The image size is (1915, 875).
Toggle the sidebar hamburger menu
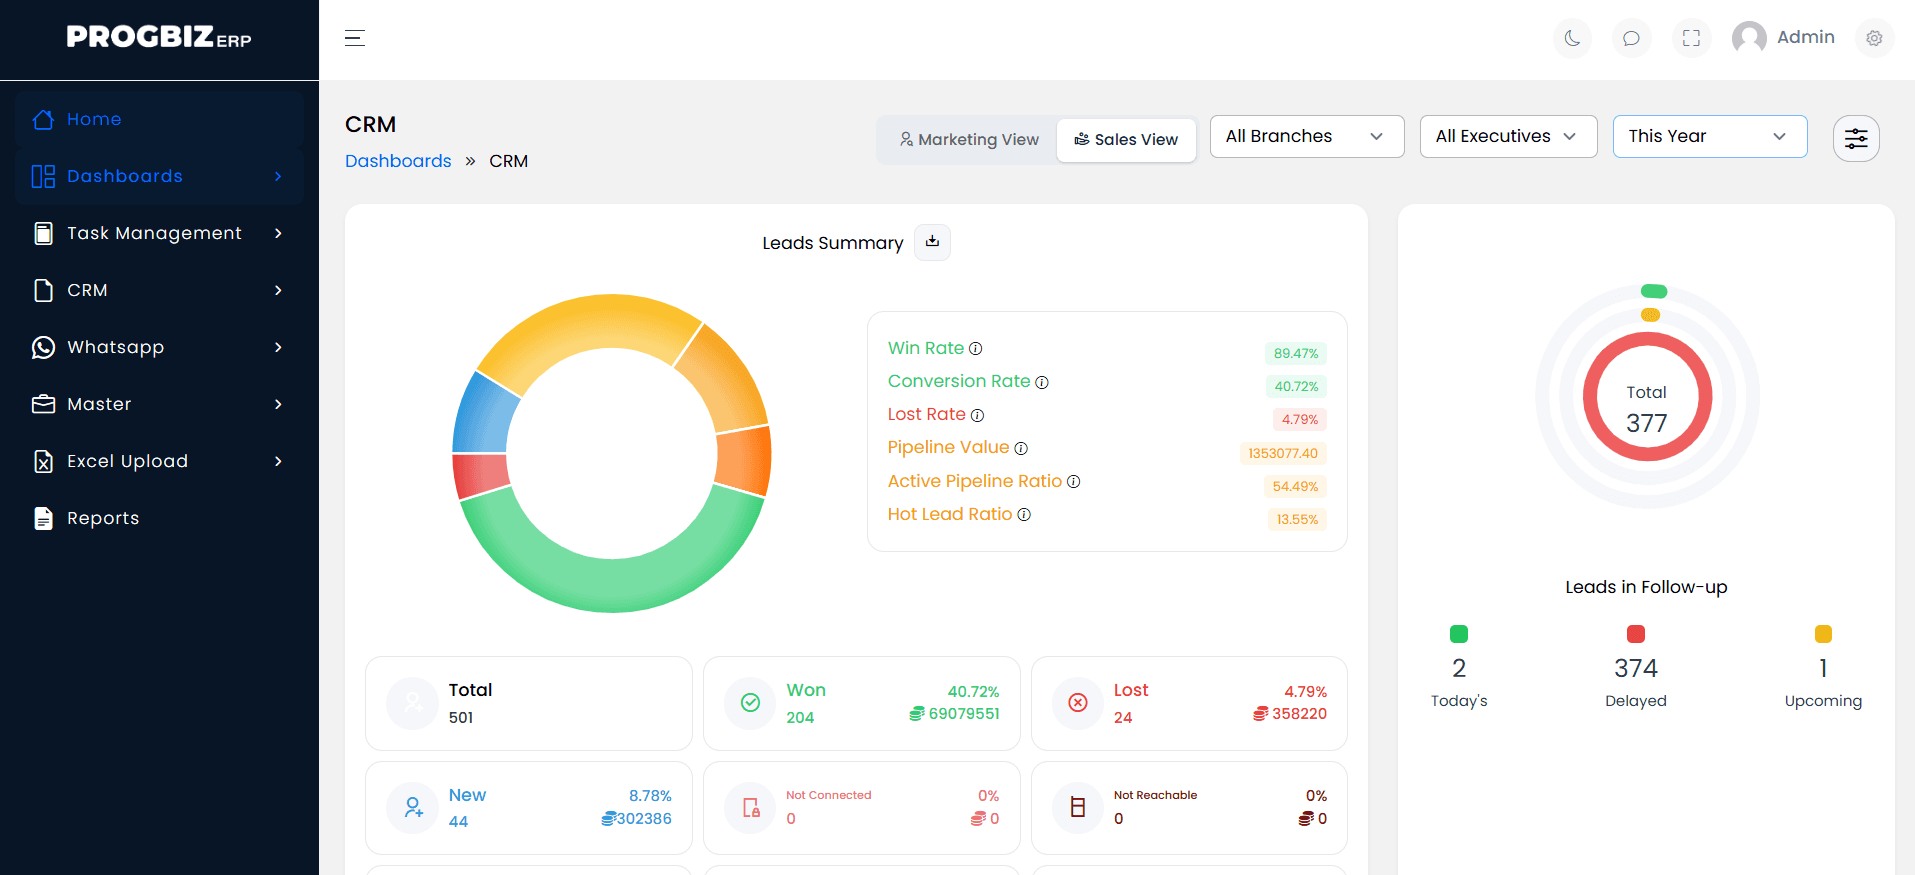click(355, 38)
